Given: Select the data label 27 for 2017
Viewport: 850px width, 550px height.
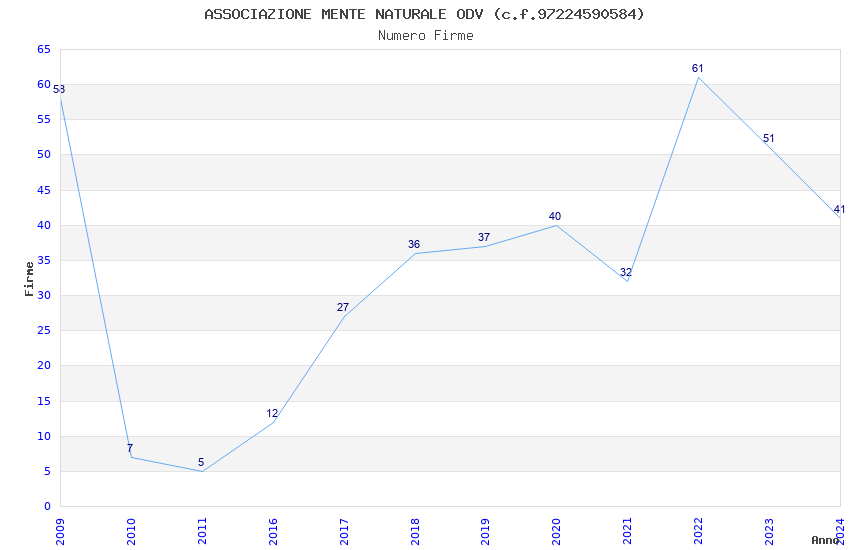Looking at the screenshot, I should click(343, 307).
